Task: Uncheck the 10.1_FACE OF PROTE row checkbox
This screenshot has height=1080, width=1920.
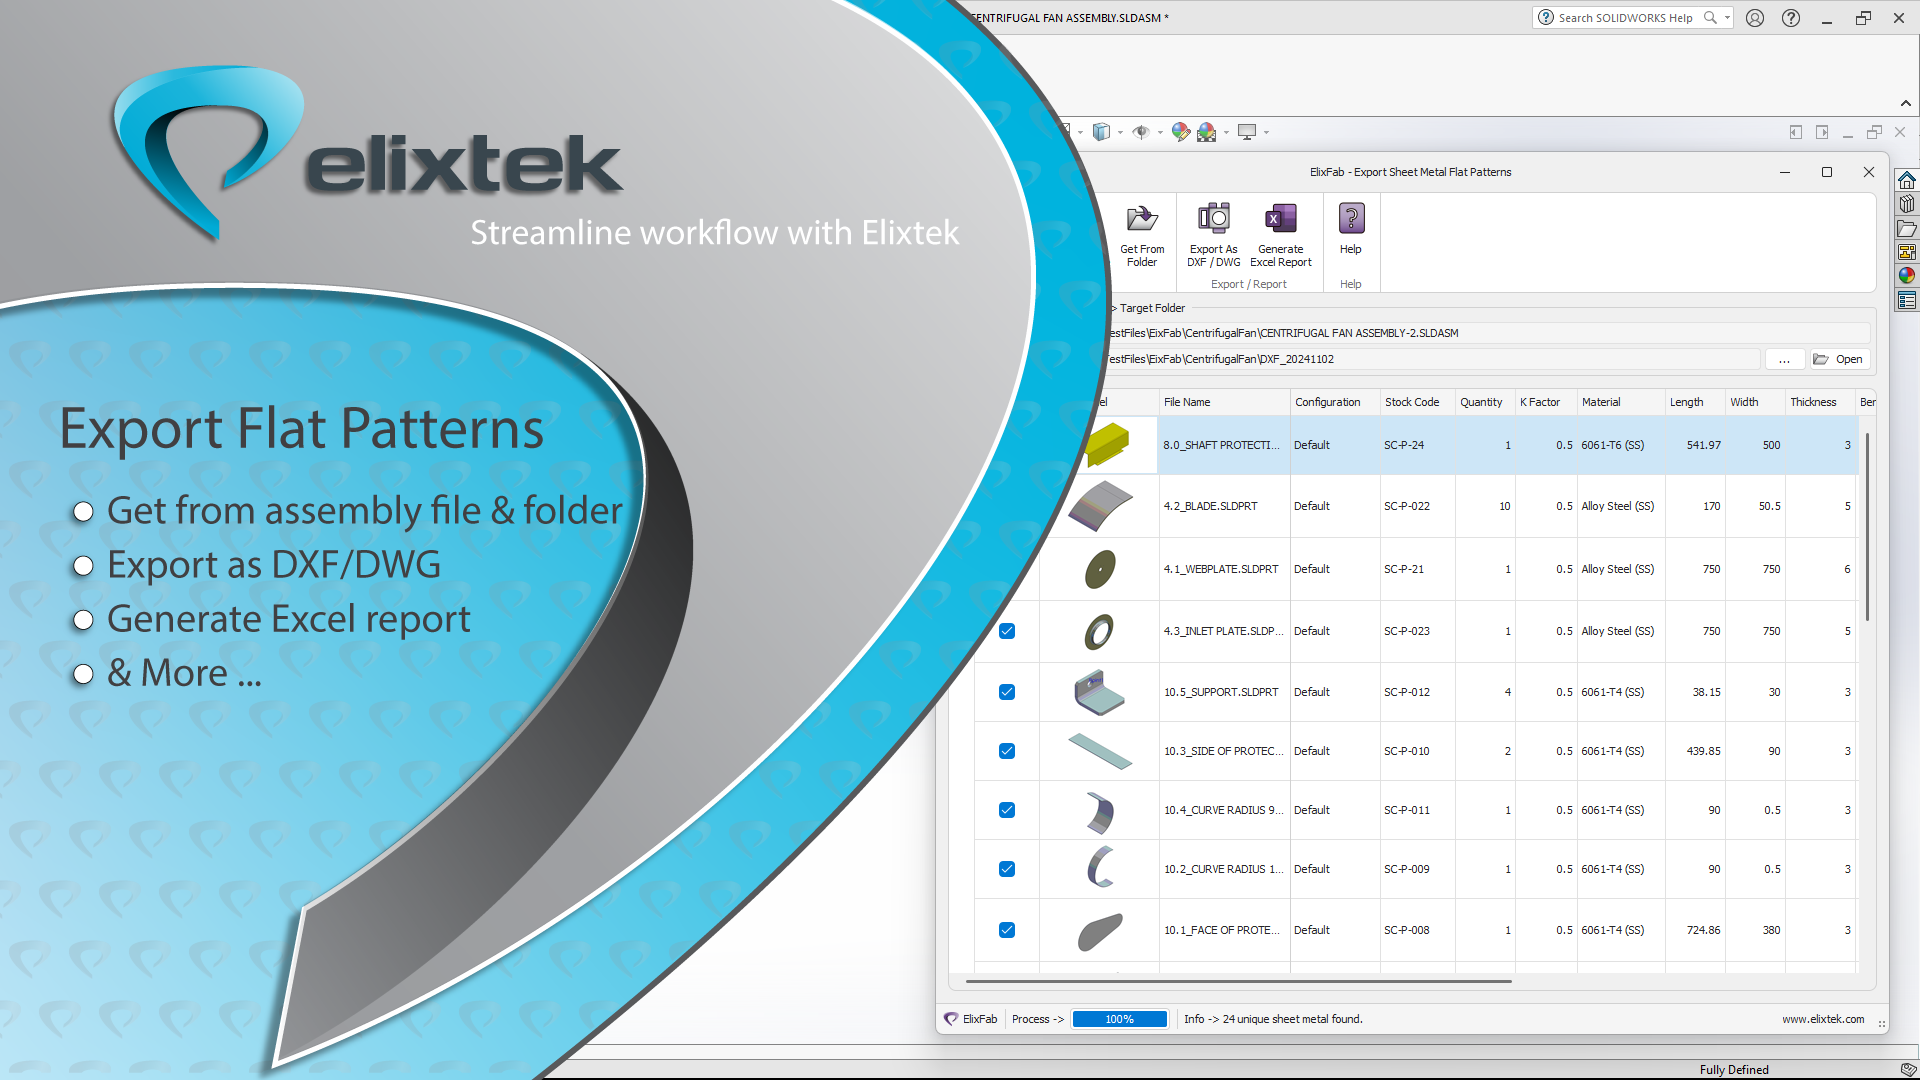Action: coord(1007,930)
